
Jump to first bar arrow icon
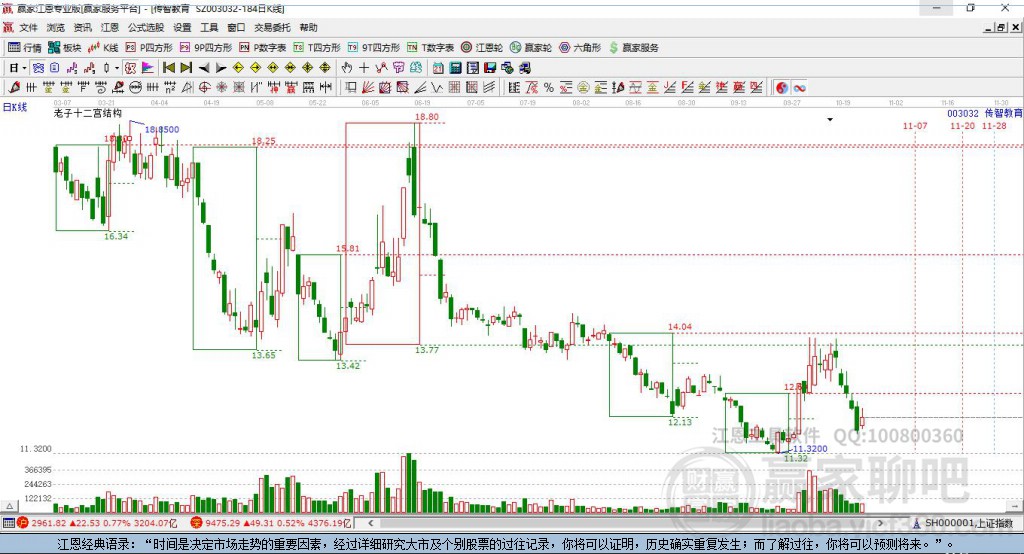point(168,68)
